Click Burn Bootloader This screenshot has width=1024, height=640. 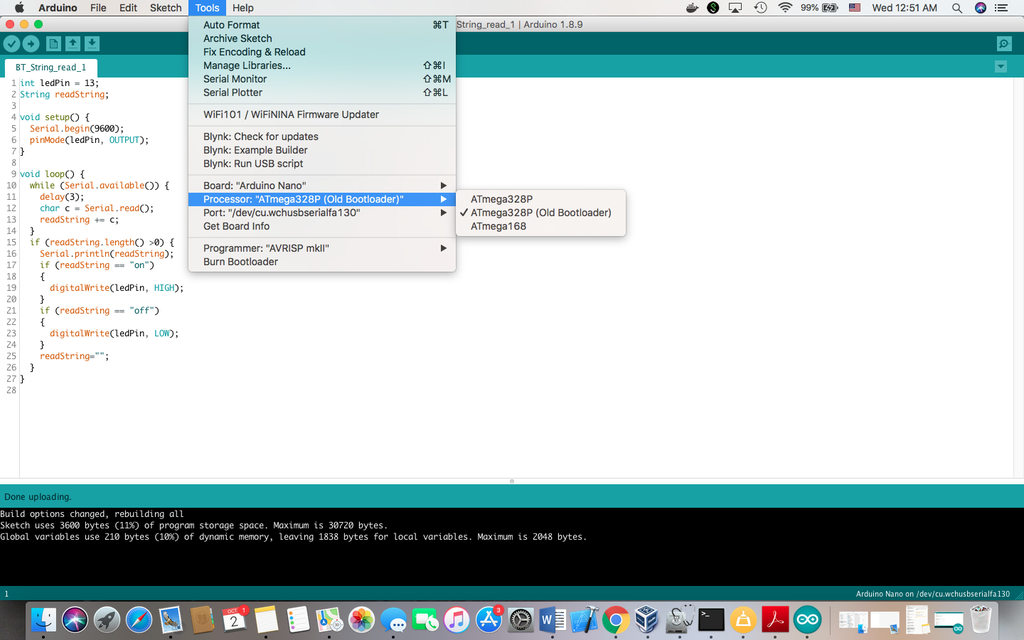click(322, 262)
